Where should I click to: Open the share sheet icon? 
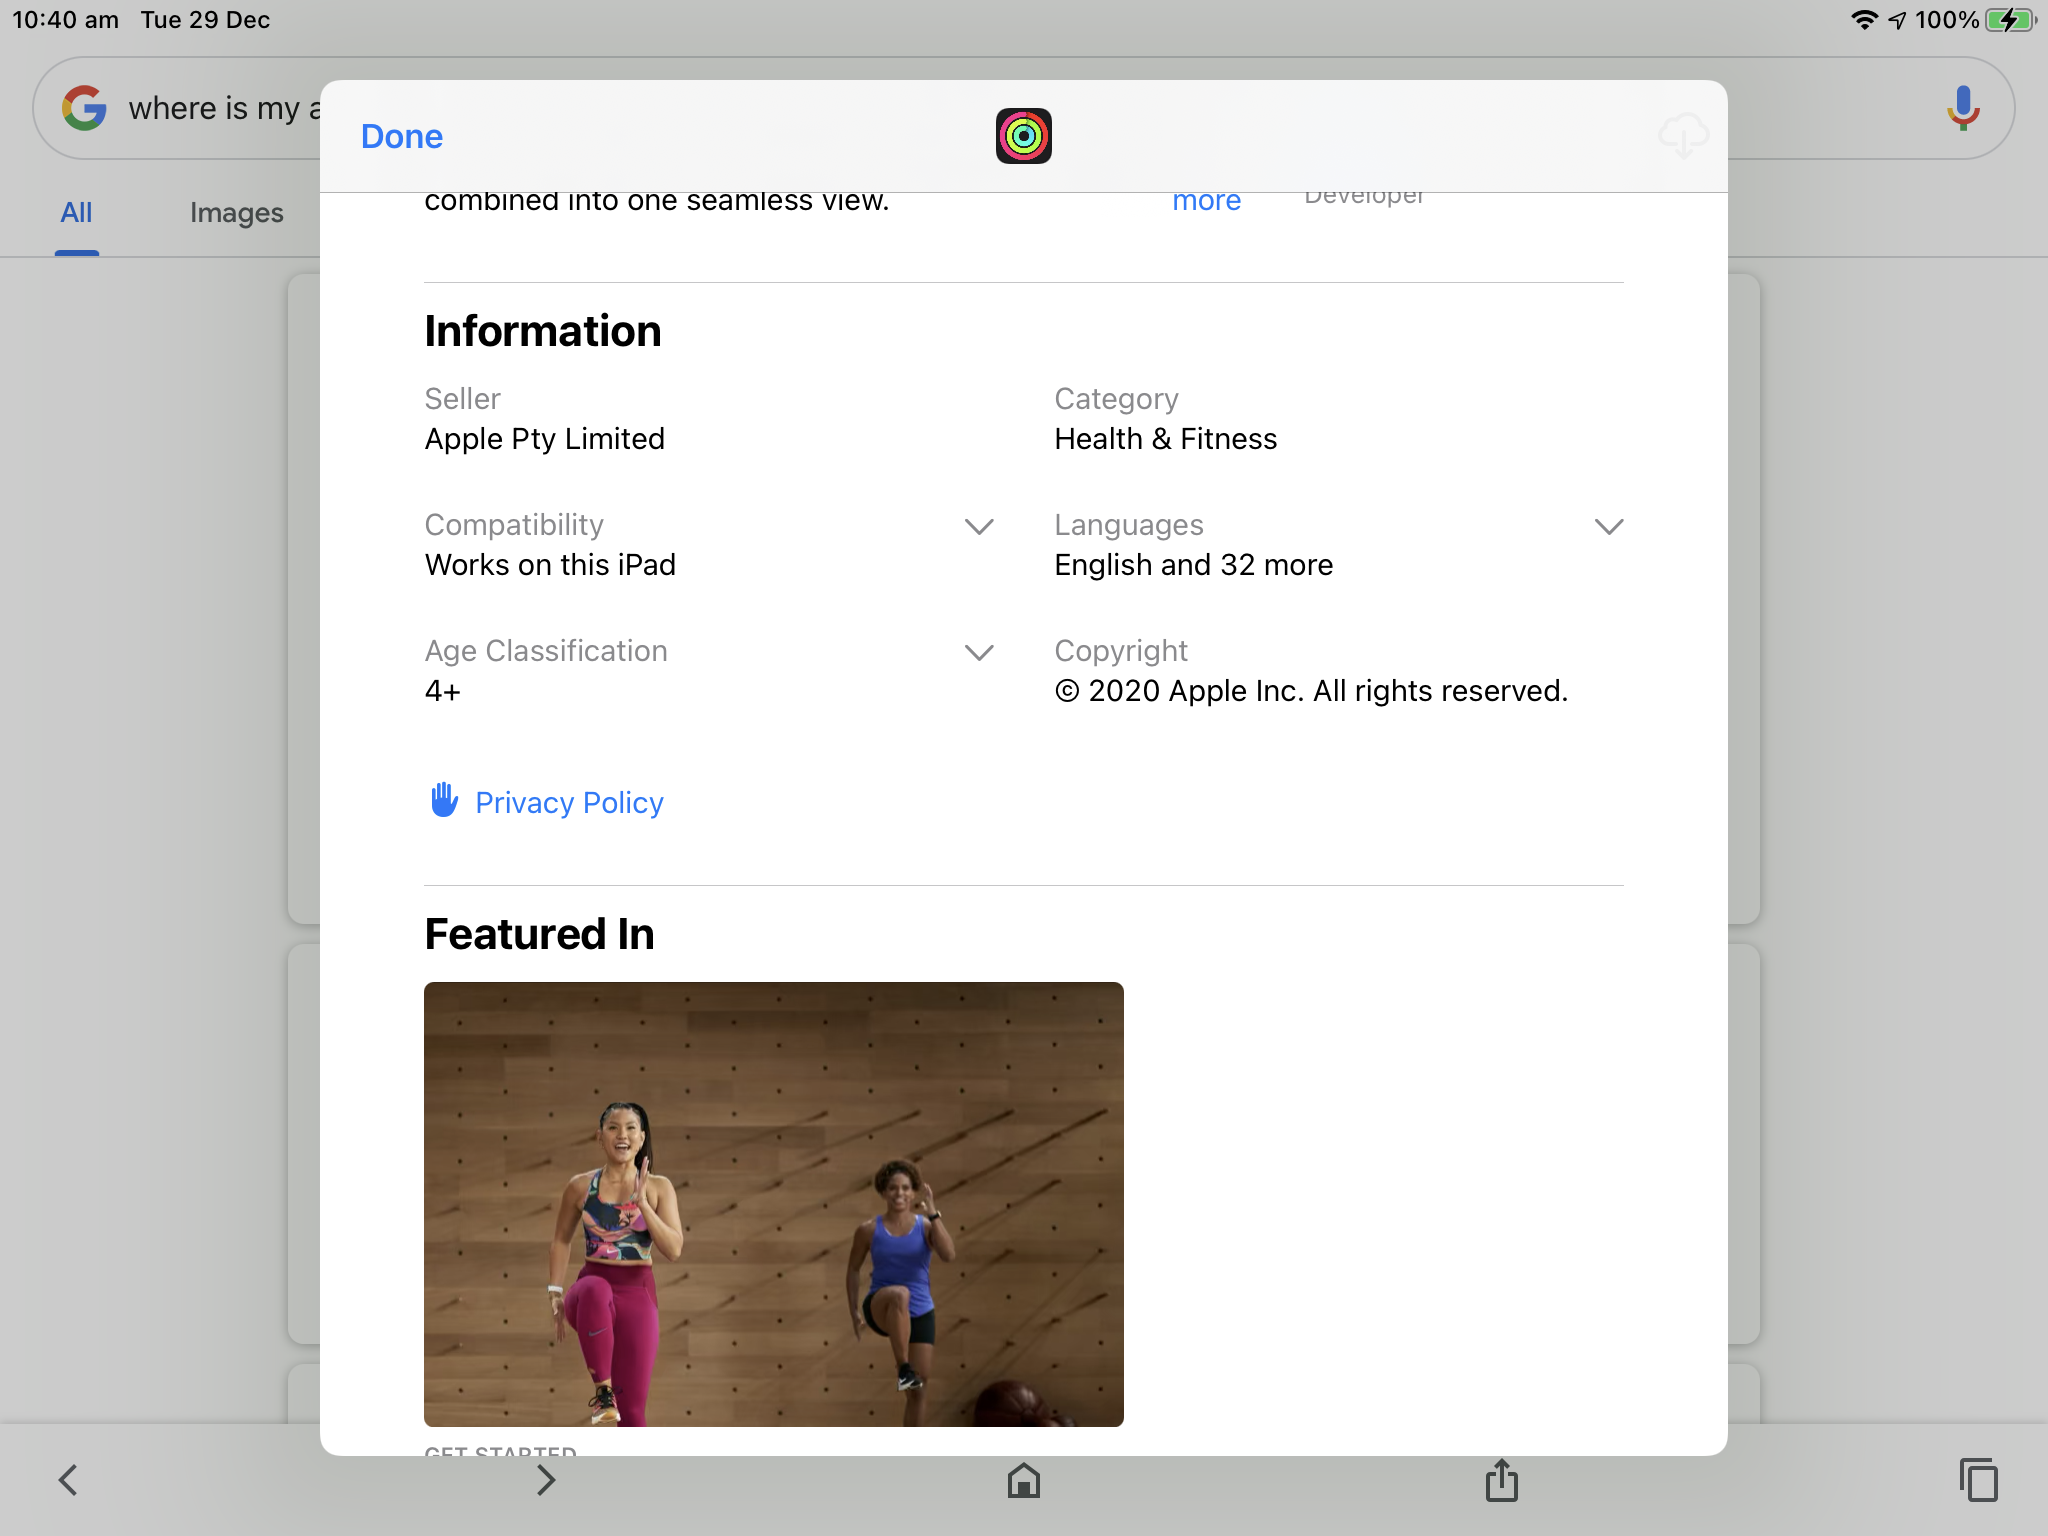(x=1501, y=1480)
